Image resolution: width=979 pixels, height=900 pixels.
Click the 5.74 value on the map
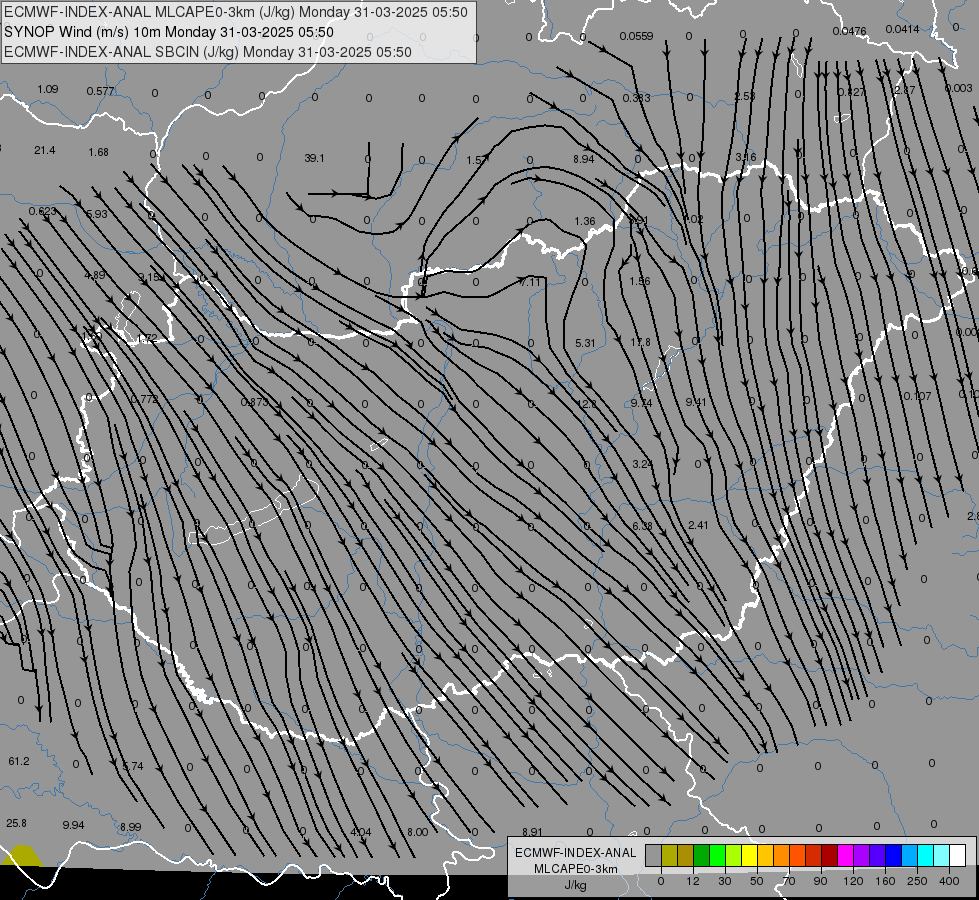click(x=133, y=766)
